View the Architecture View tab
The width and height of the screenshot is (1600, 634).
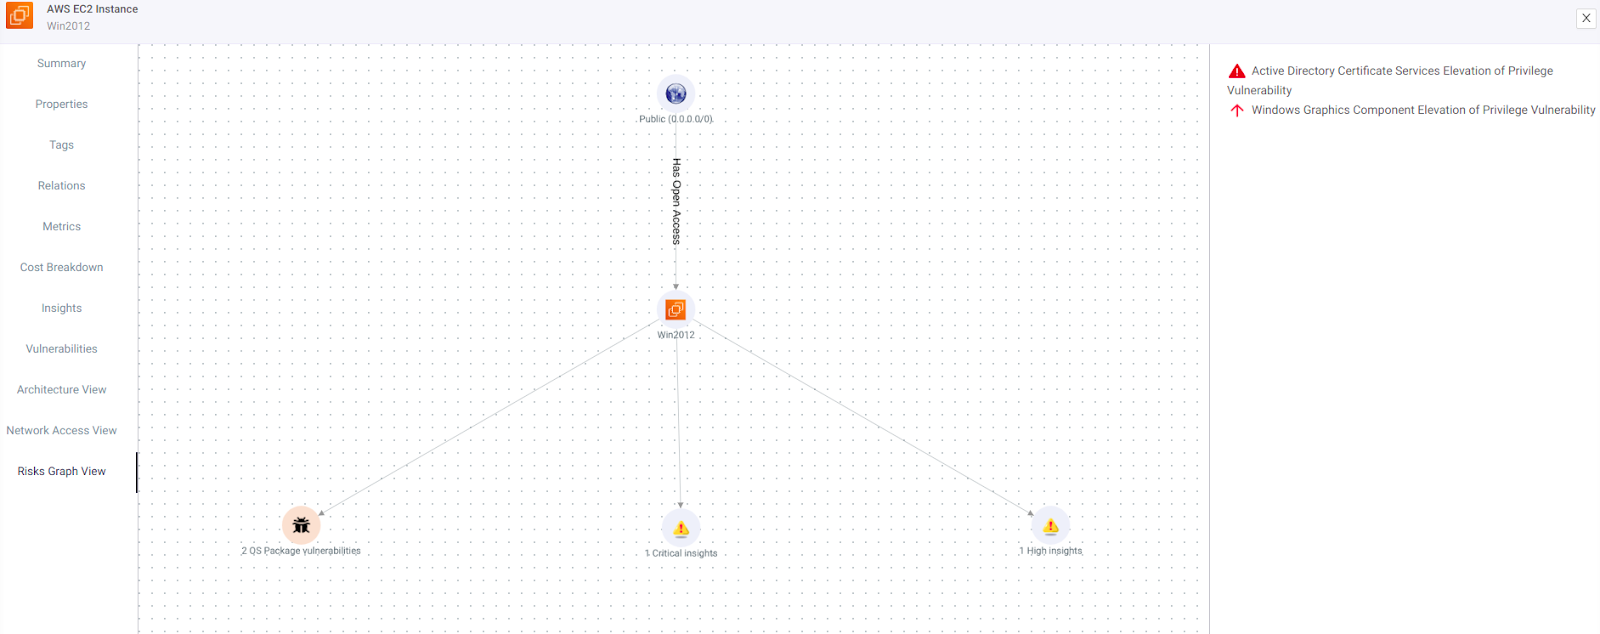[x=62, y=390]
